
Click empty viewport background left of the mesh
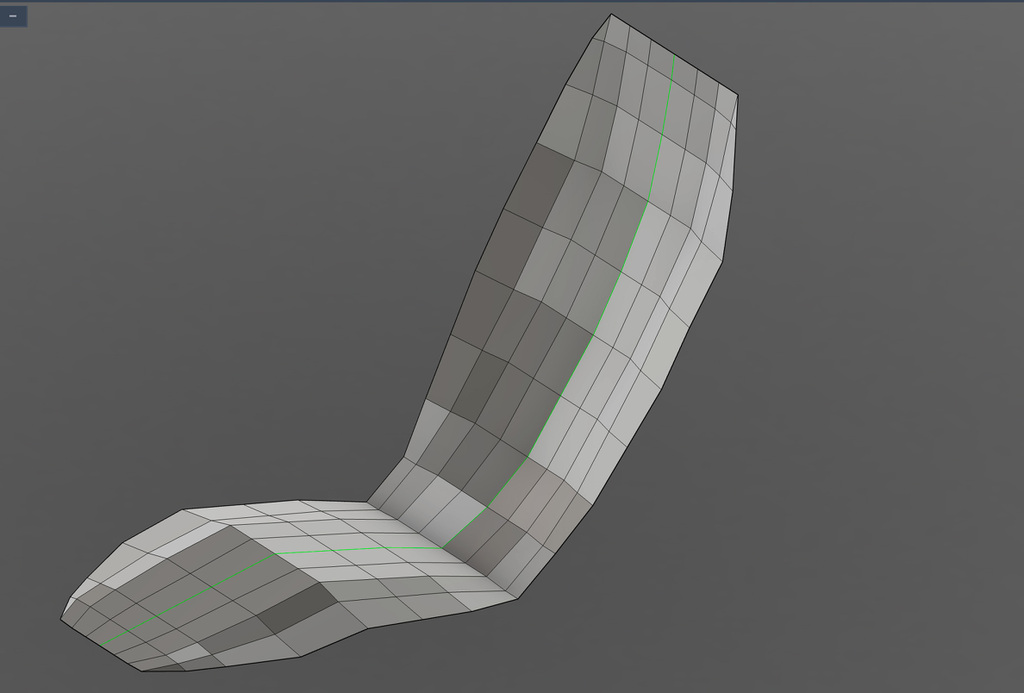(x=200, y=300)
